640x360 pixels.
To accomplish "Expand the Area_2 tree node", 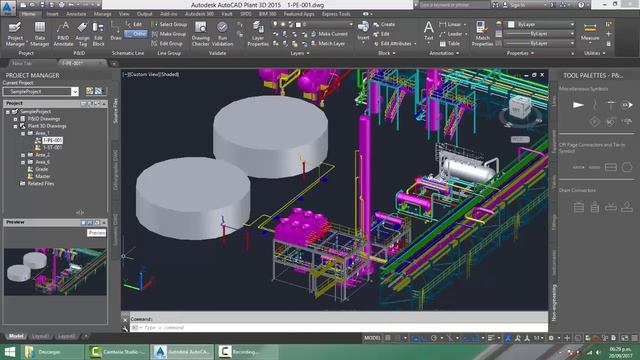I will point(23,155).
